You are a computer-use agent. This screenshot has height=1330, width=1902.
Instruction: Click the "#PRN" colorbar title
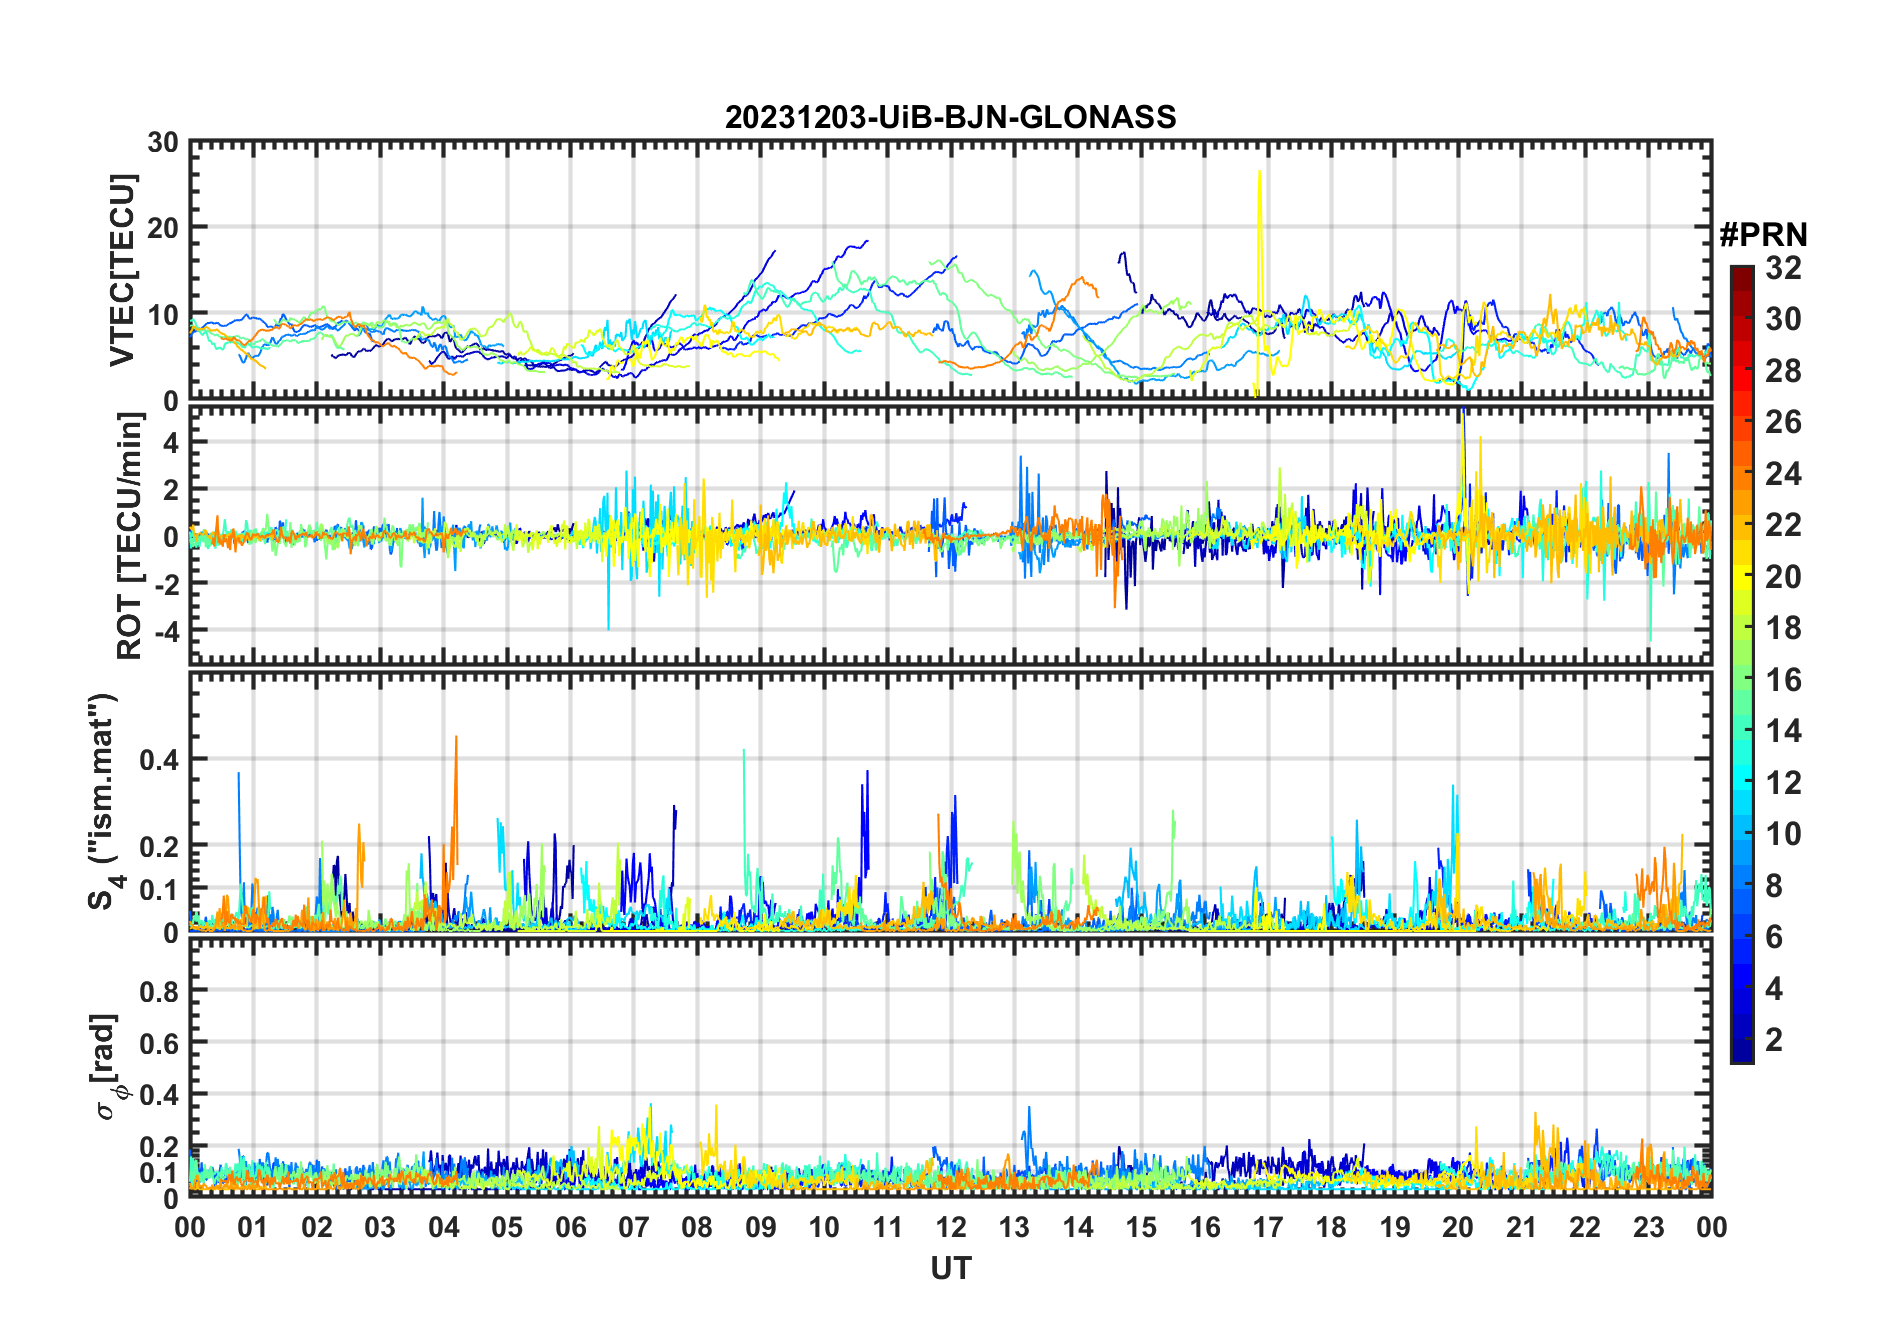[x=1764, y=235]
